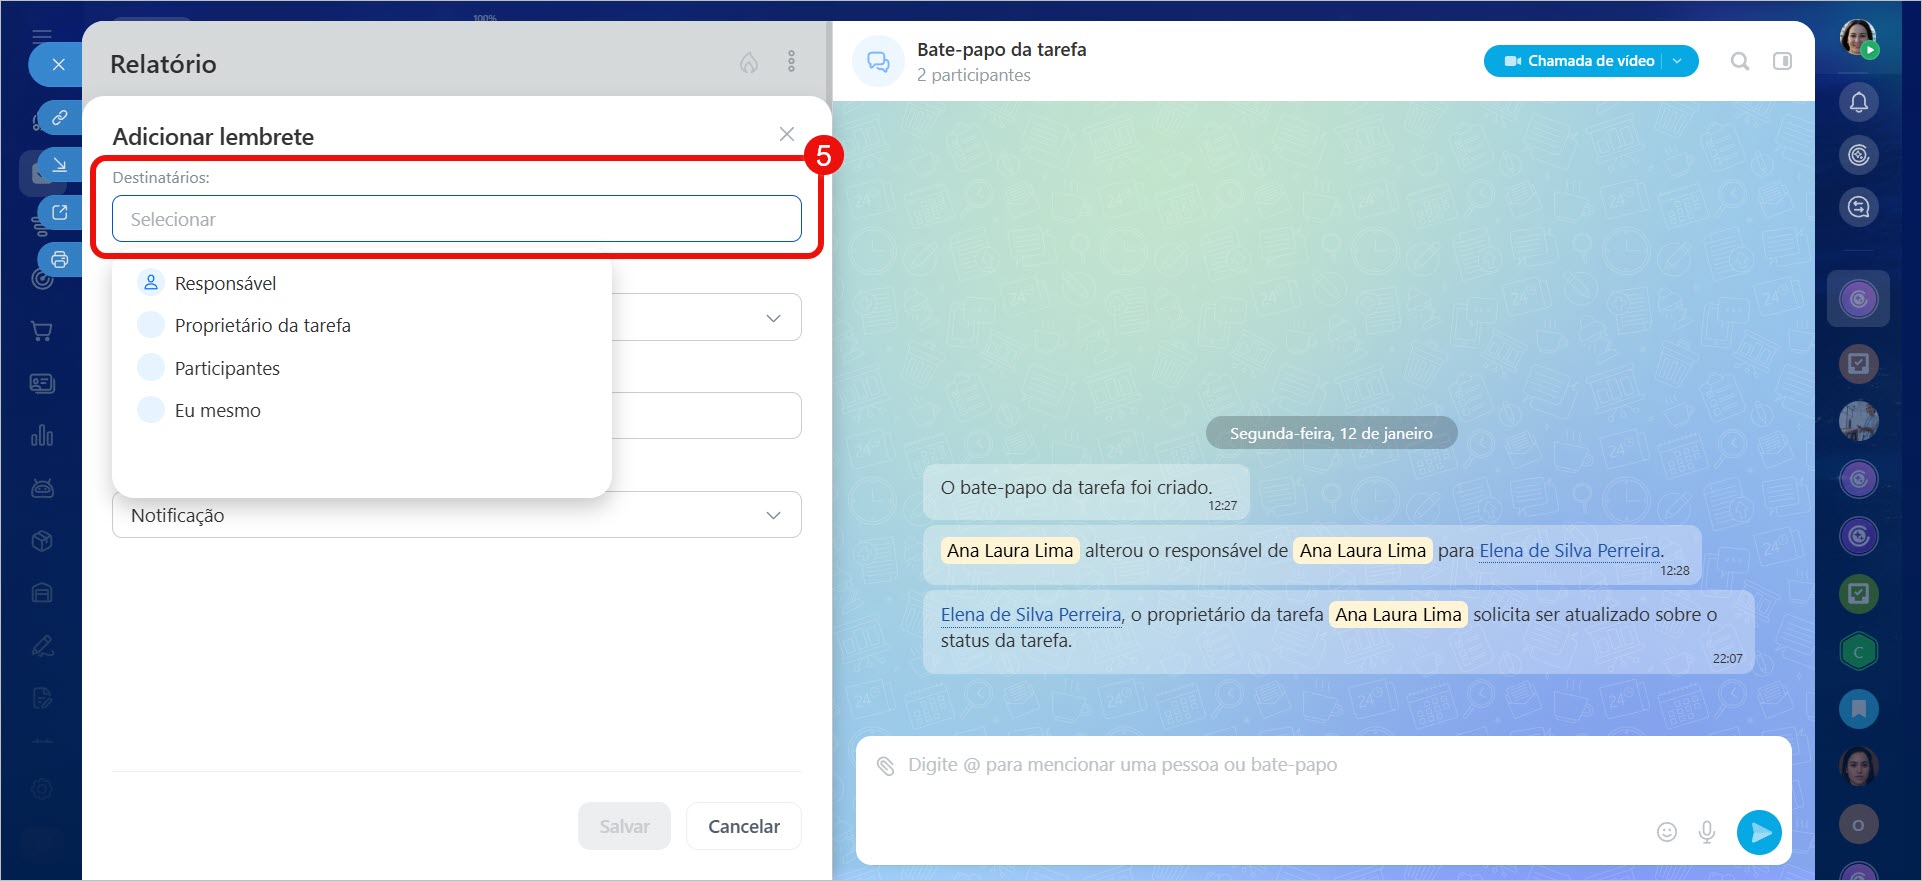The width and height of the screenshot is (1922, 881).
Task: Expand the Notificação dropdown
Action: [772, 515]
